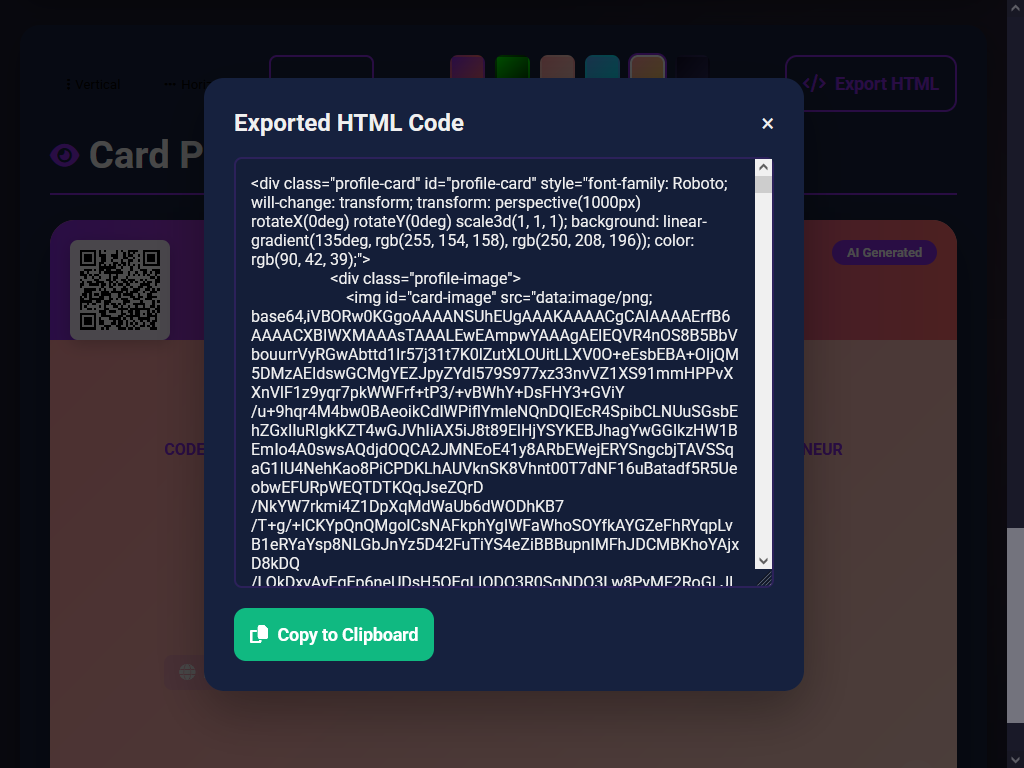Screen dimensions: 1024x768
Task: Pick the teal color swatch
Action: 602,68
